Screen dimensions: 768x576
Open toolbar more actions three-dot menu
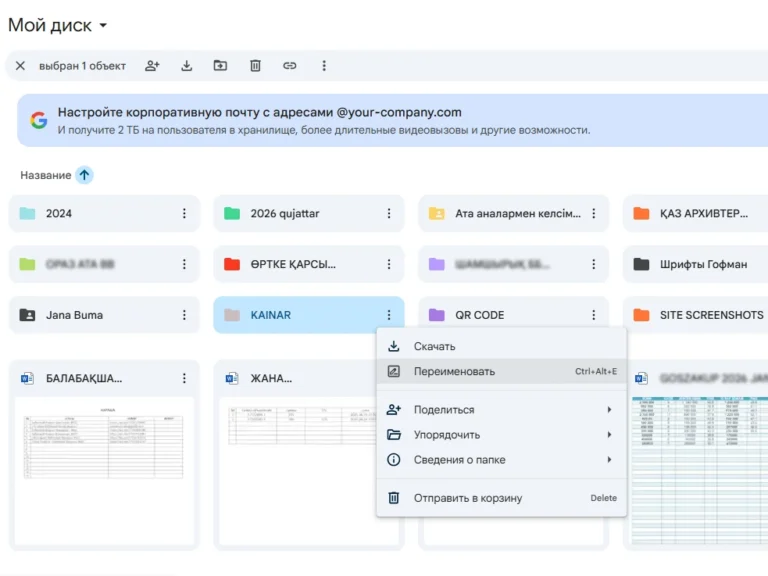point(324,66)
